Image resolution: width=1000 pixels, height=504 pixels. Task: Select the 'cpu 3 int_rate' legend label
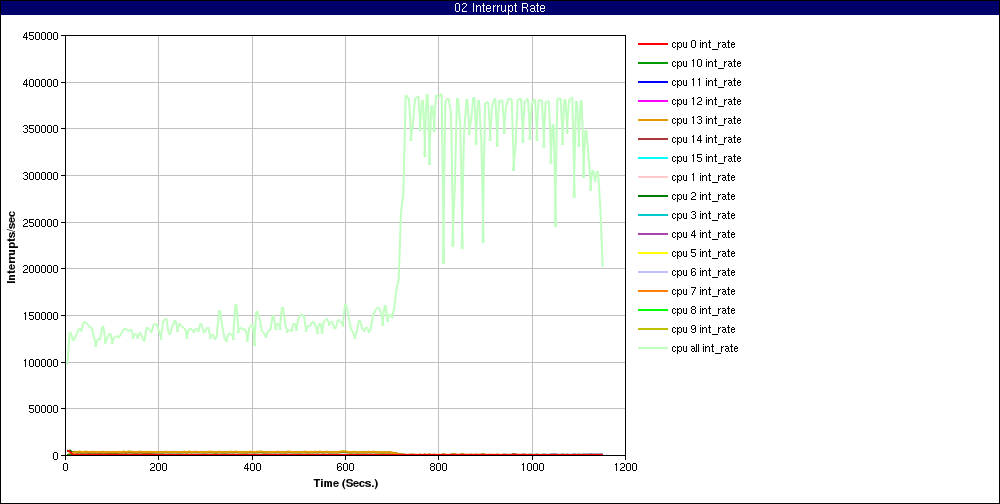point(703,216)
